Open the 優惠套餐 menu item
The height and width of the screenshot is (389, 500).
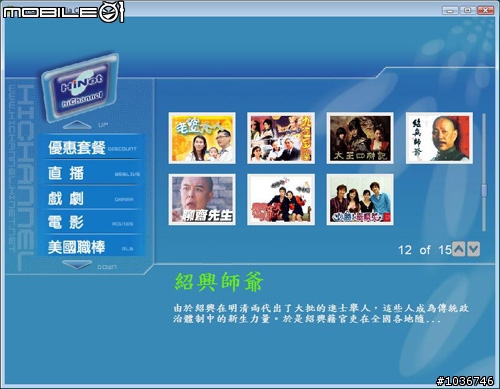(92, 147)
